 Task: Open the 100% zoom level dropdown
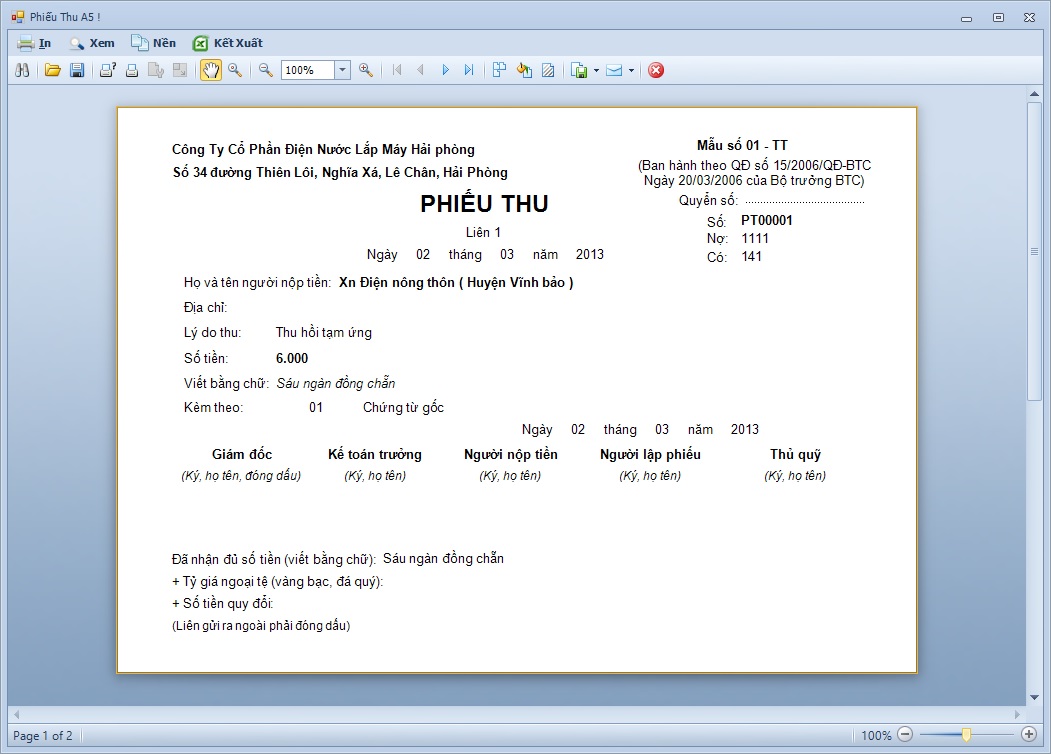pos(342,70)
